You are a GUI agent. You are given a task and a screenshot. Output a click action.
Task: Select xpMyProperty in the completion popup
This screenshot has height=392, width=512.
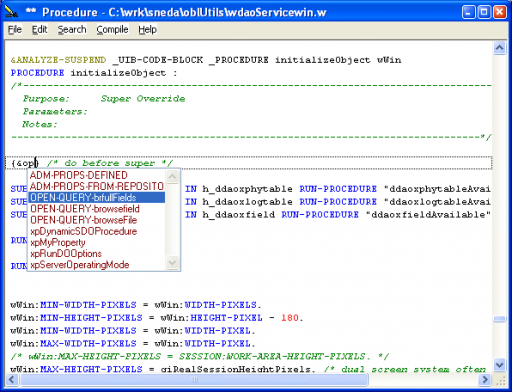click(96, 243)
